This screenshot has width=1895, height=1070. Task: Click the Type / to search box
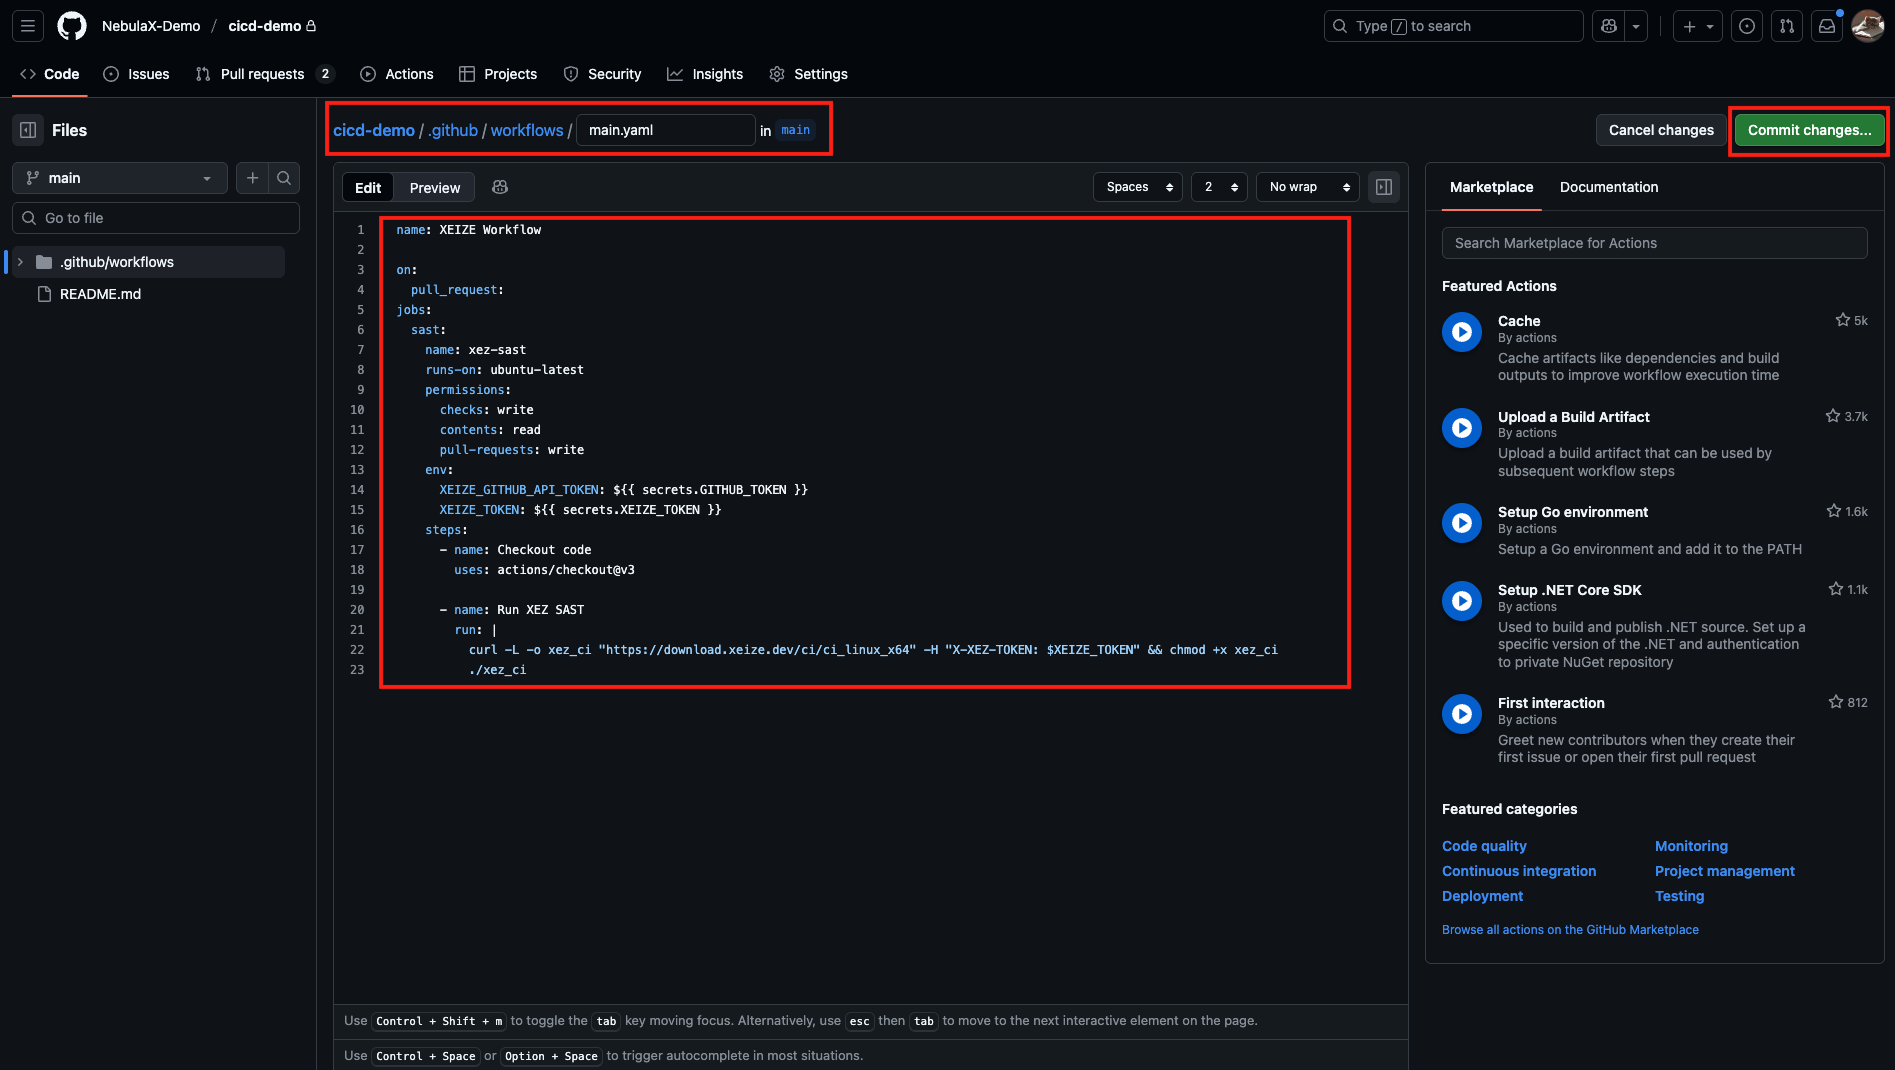[1453, 26]
